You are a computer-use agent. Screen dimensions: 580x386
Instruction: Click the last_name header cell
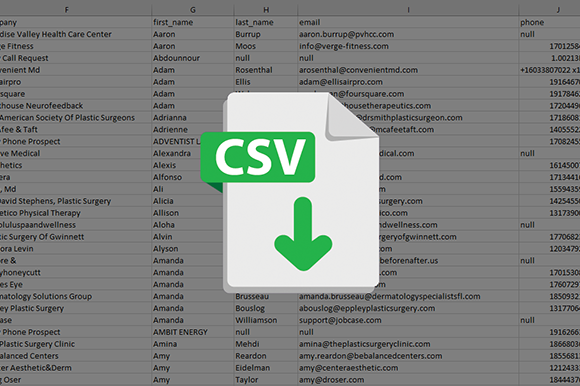(x=266, y=22)
